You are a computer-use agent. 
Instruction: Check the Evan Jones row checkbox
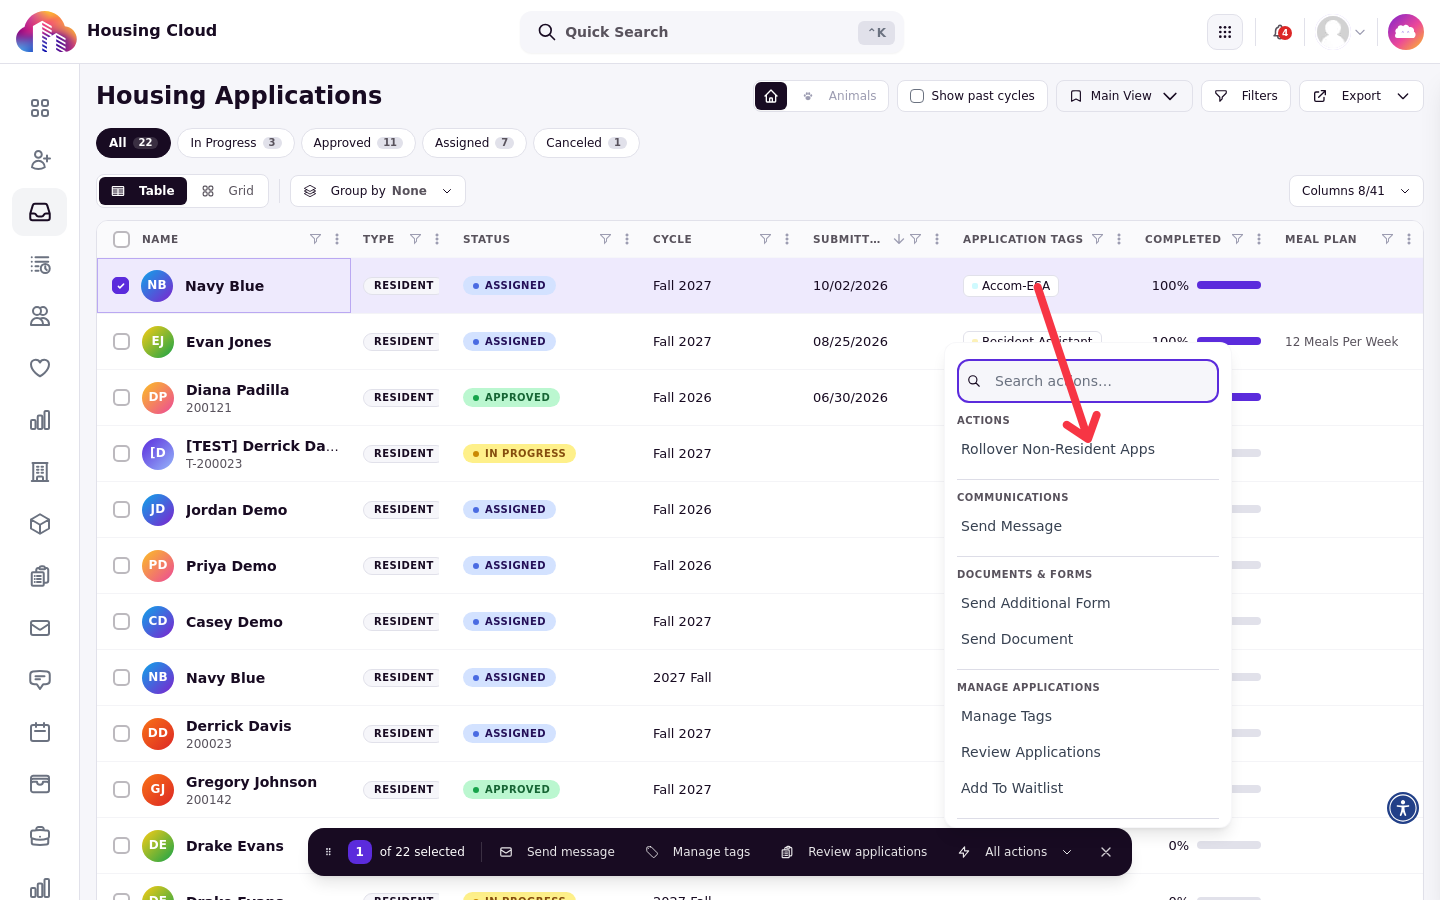pyautogui.click(x=122, y=342)
